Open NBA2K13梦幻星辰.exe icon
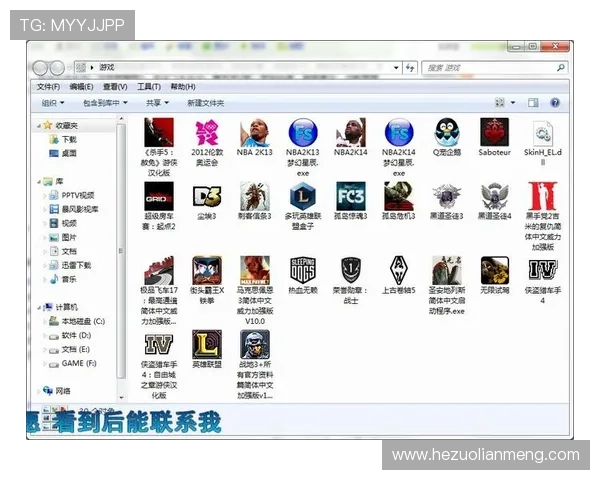This screenshot has height=480, width=600. pyautogui.click(x=303, y=132)
